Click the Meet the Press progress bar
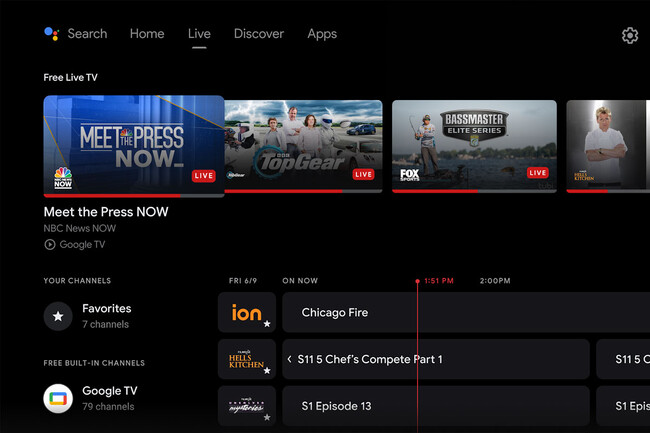 (134, 196)
